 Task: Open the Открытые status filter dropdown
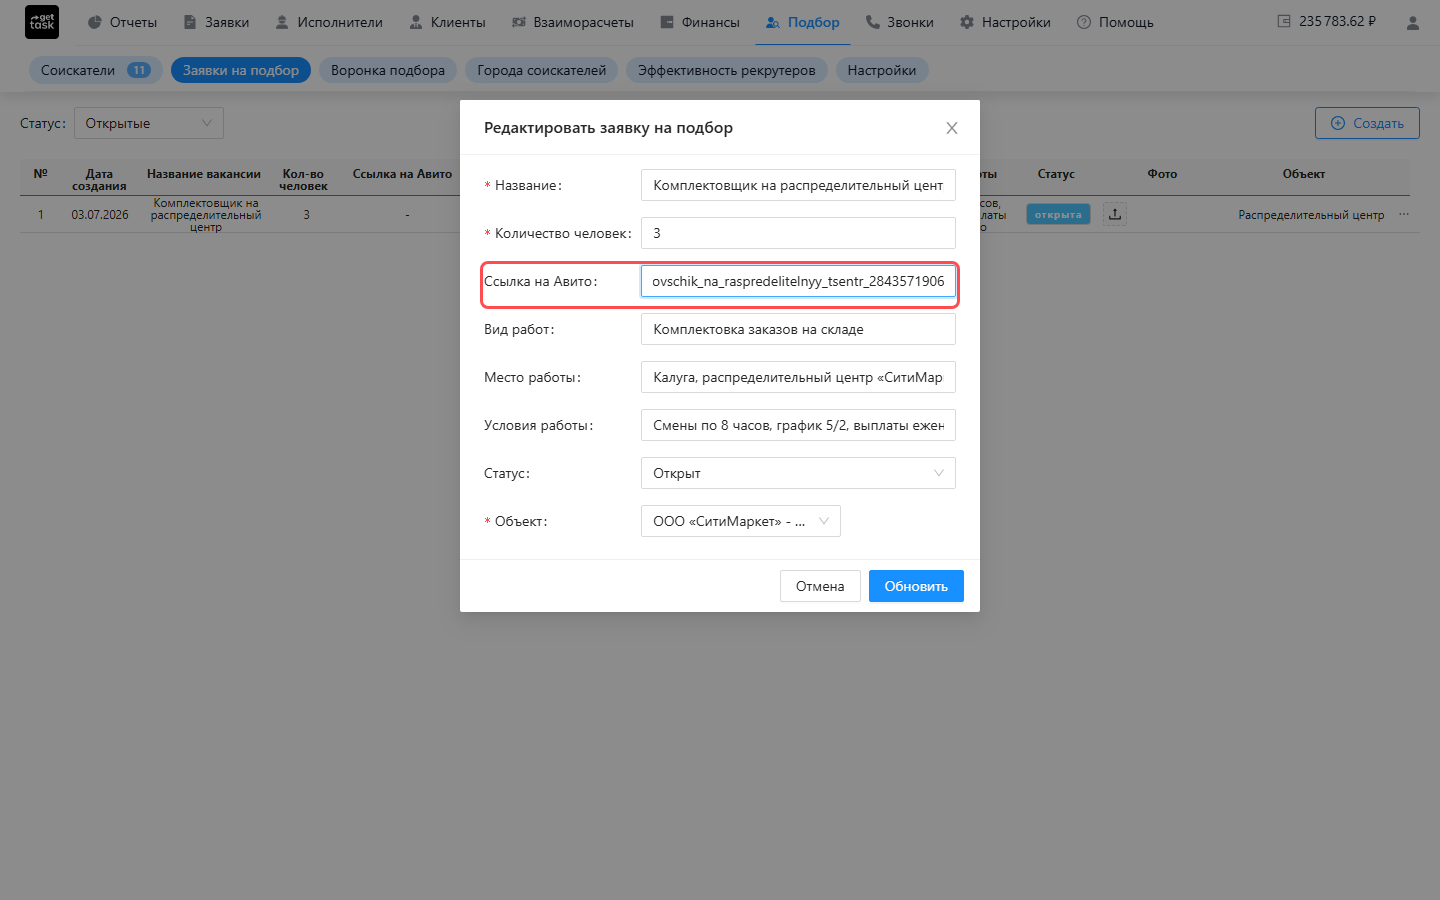pos(149,123)
